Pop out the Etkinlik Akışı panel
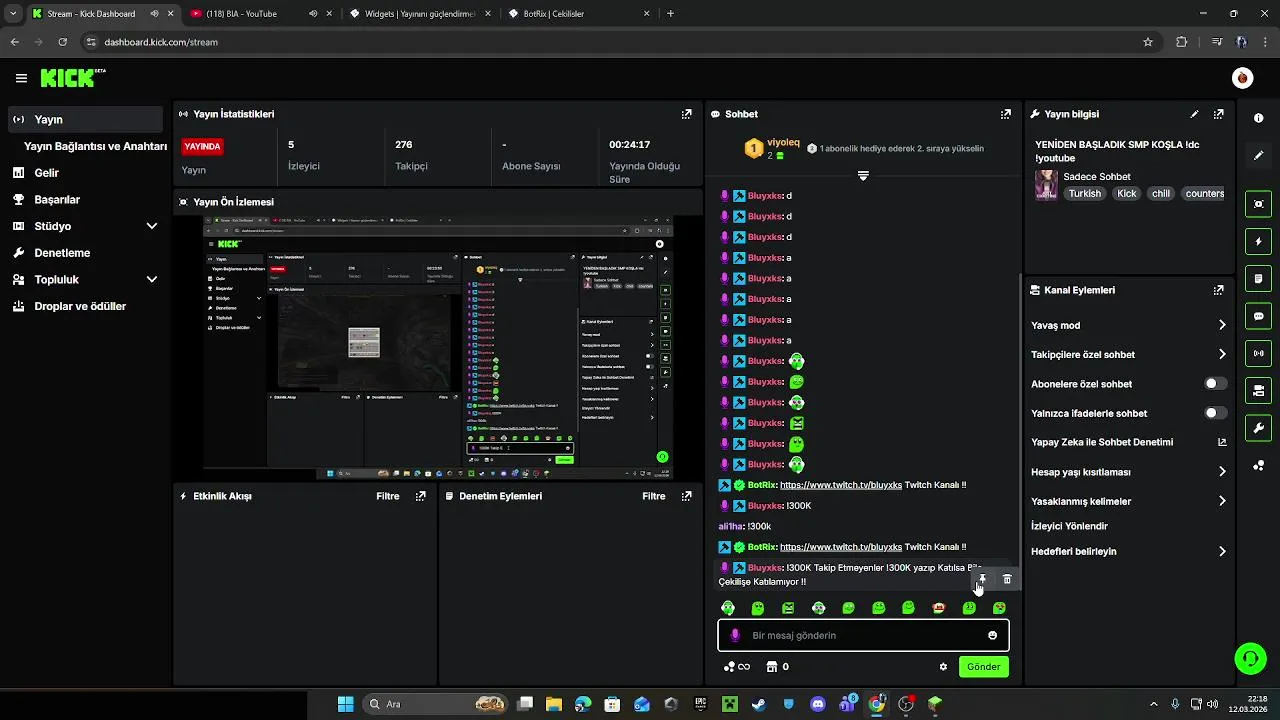 pos(421,496)
